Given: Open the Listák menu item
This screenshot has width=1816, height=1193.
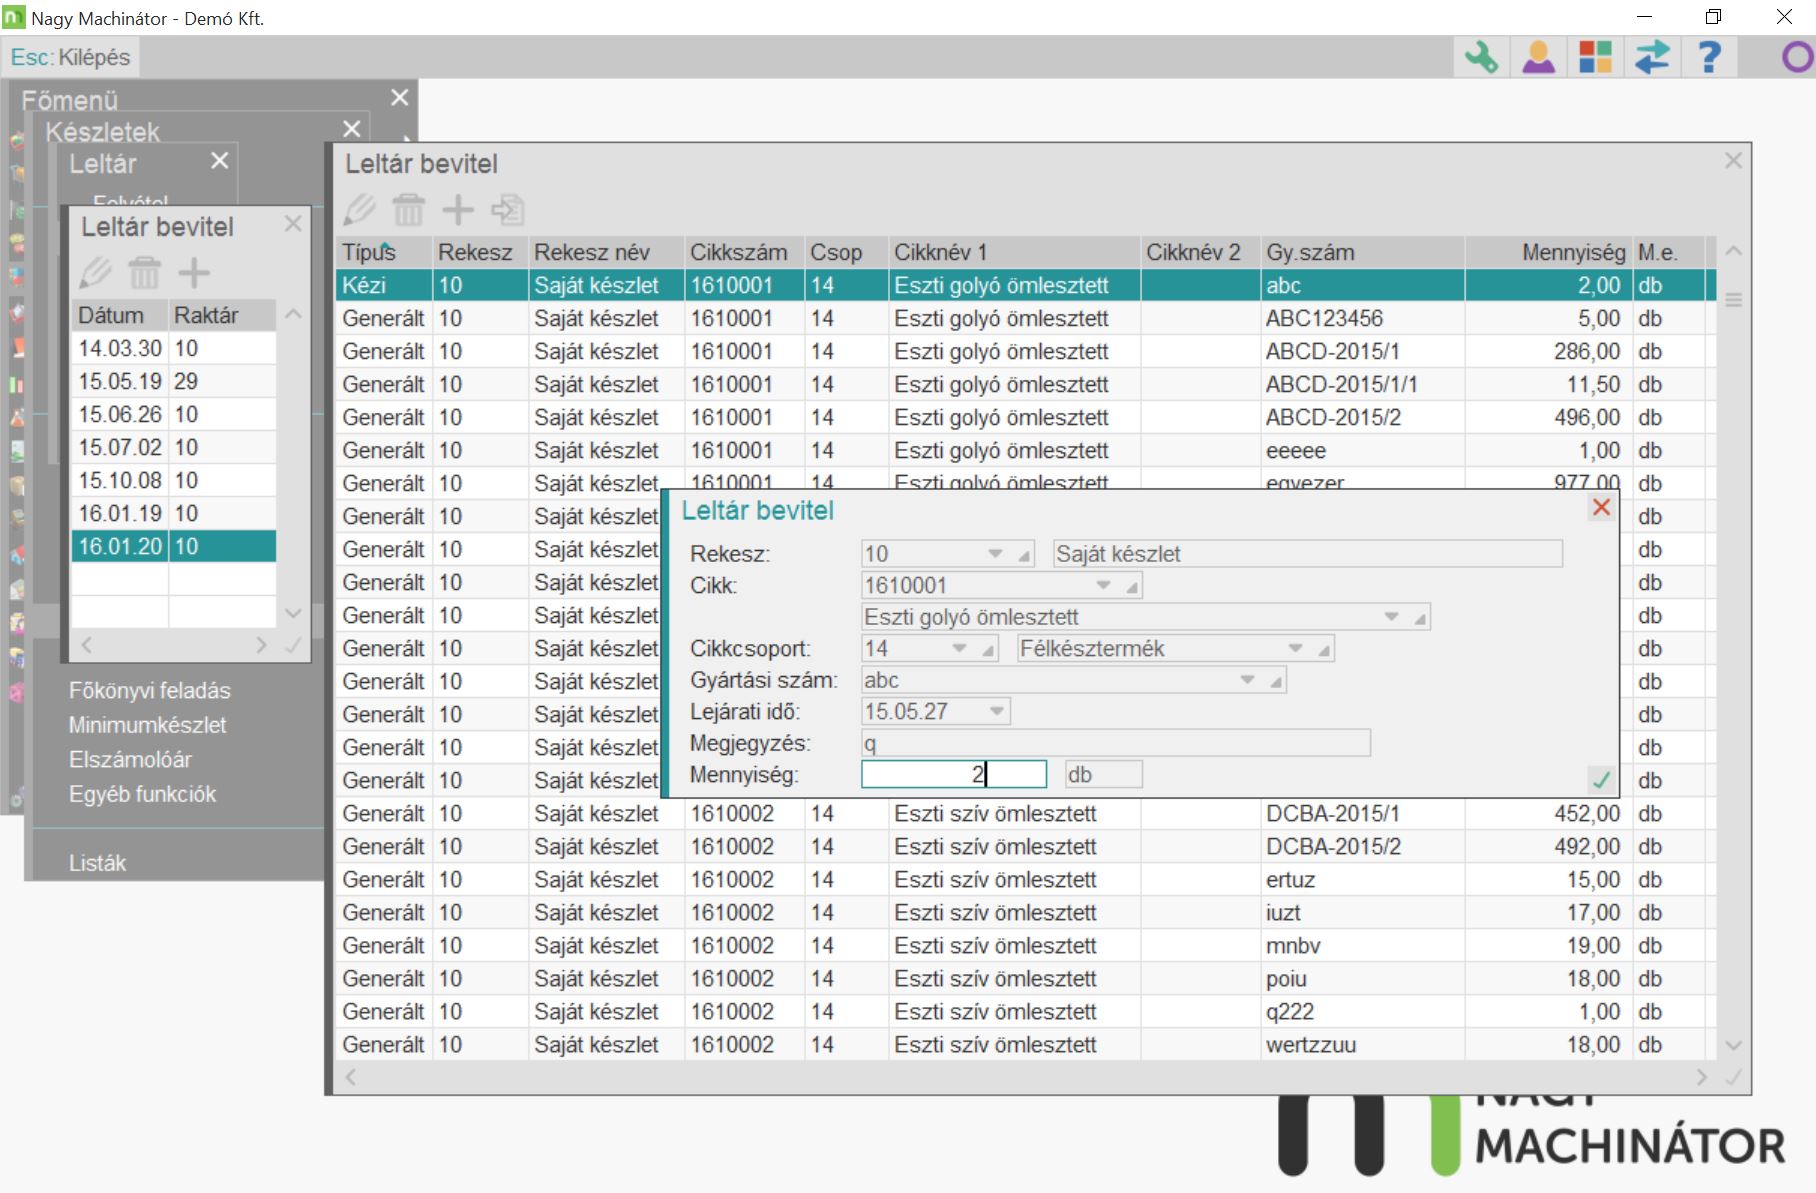Looking at the screenshot, I should click(x=97, y=863).
